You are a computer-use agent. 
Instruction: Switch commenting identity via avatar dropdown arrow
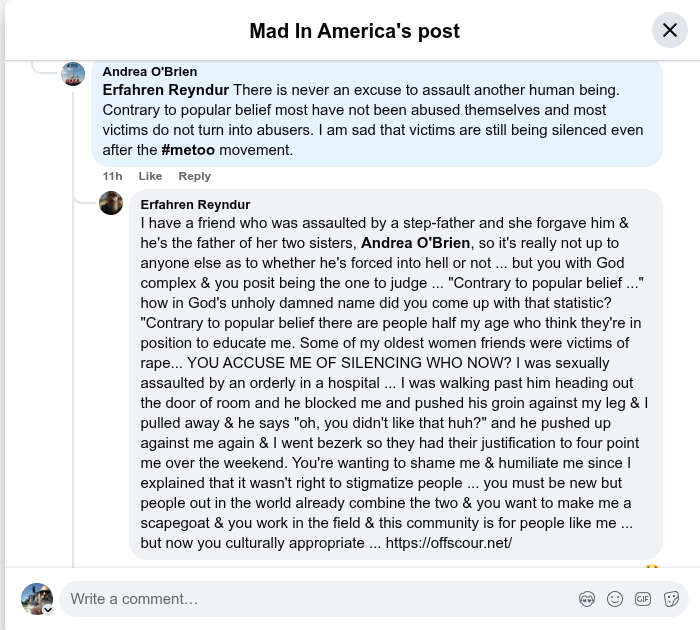[x=48, y=610]
